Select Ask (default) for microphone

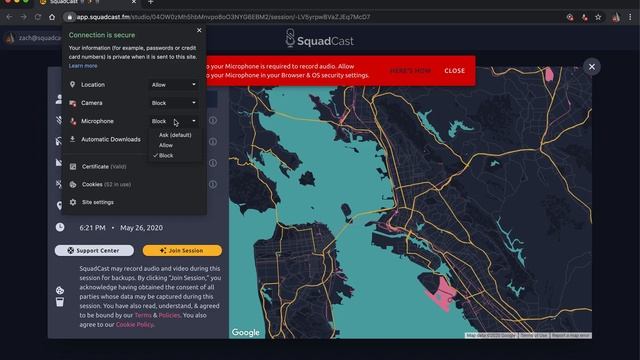175,135
